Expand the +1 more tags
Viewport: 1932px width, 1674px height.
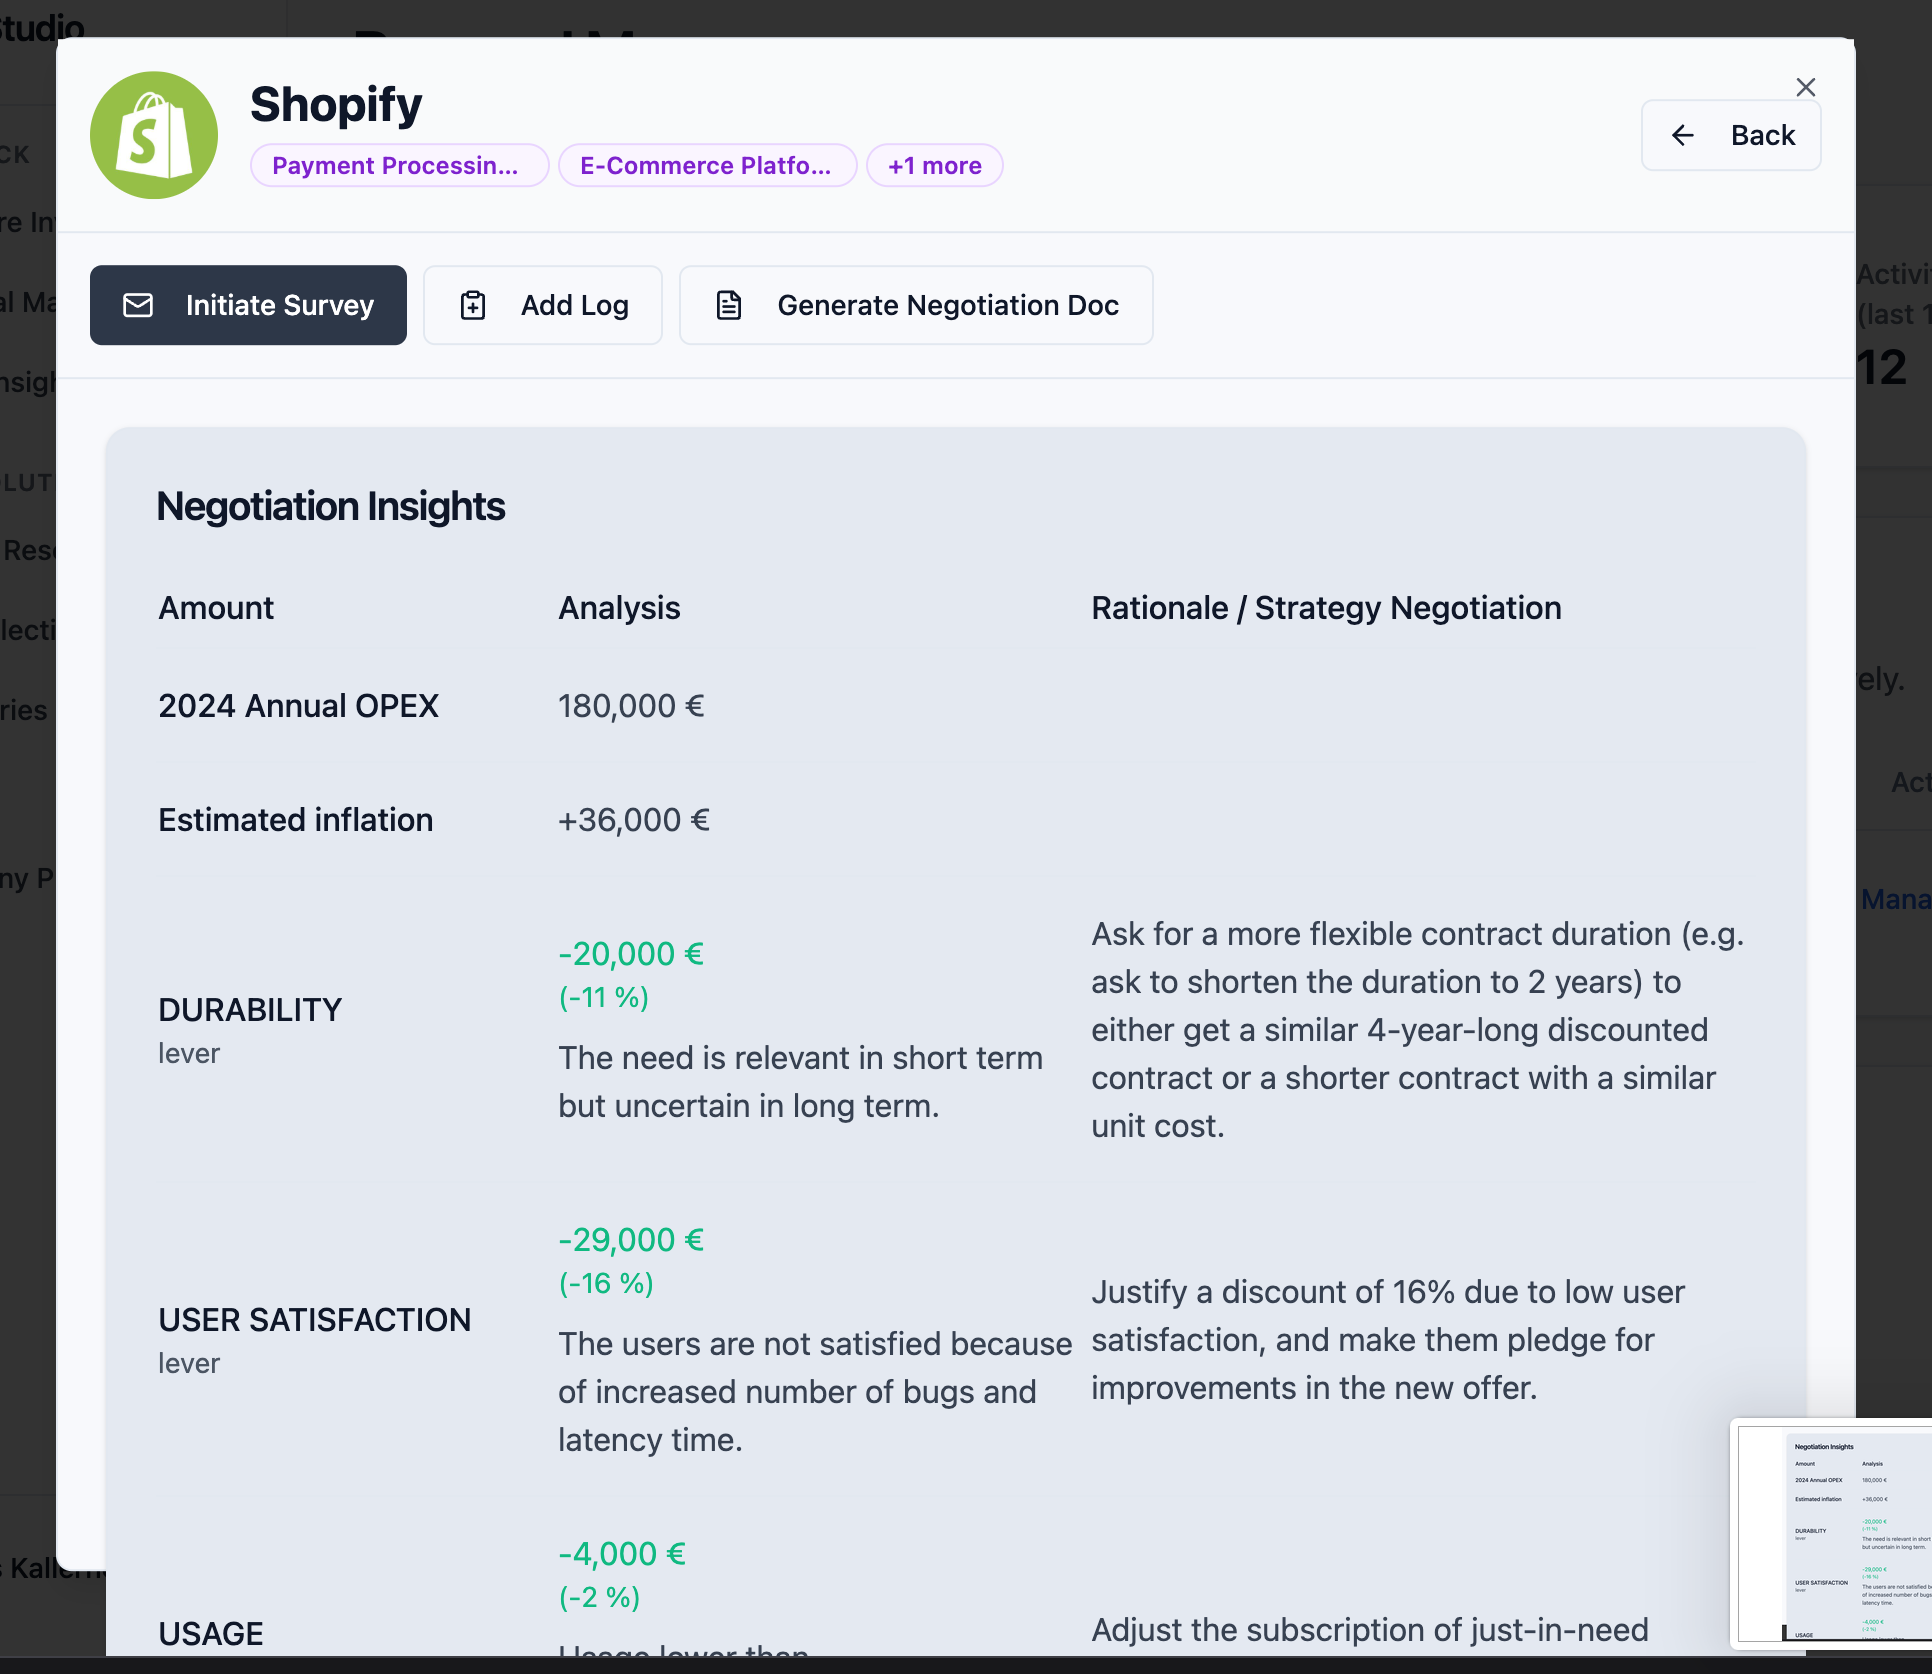pos(935,165)
